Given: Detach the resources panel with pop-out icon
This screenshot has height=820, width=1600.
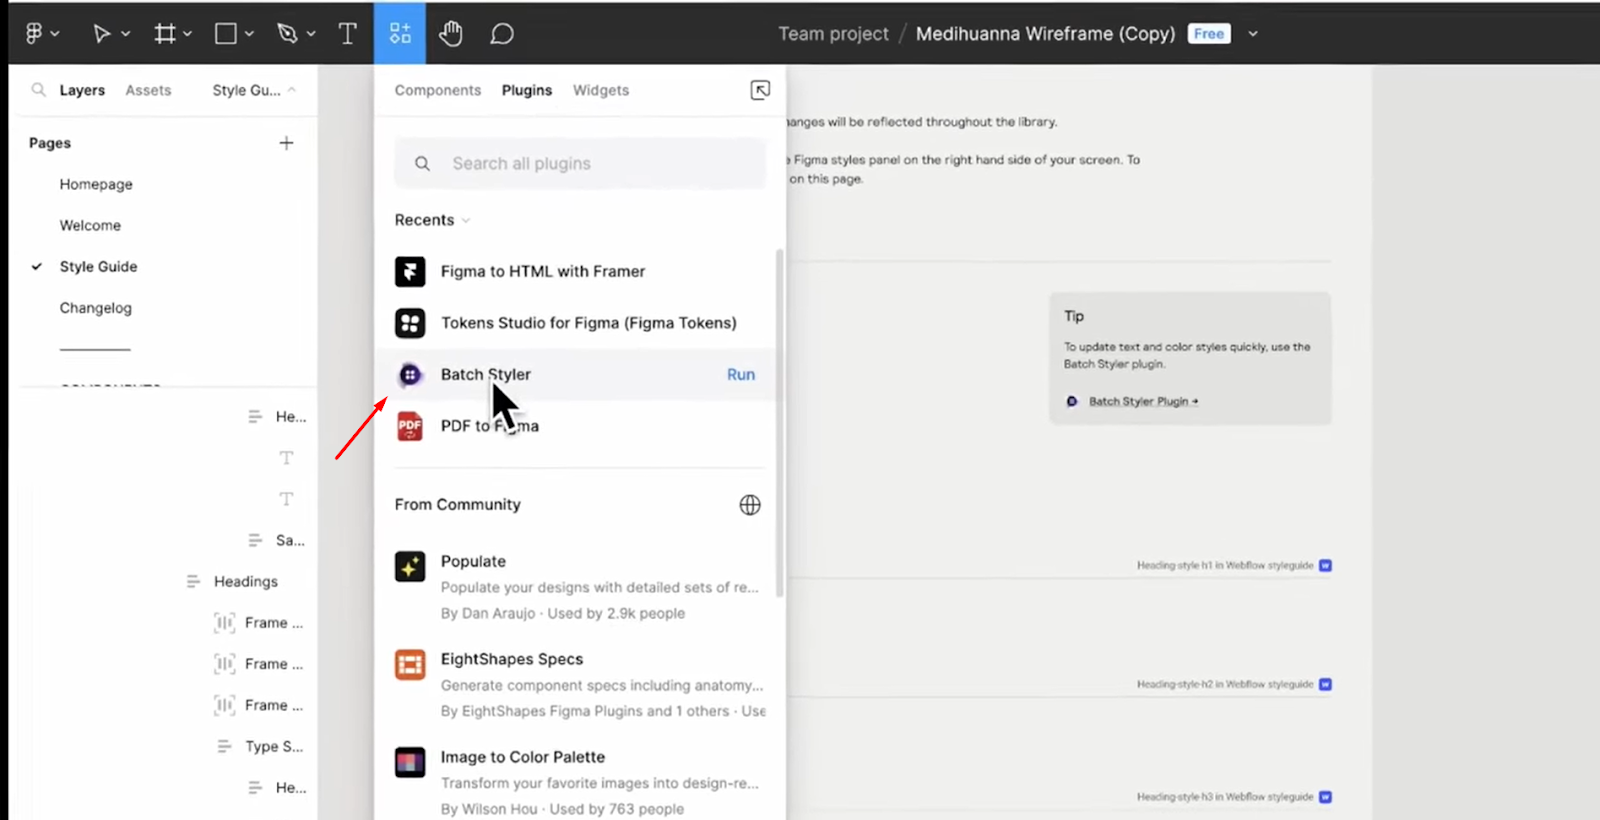Looking at the screenshot, I should tap(760, 90).
